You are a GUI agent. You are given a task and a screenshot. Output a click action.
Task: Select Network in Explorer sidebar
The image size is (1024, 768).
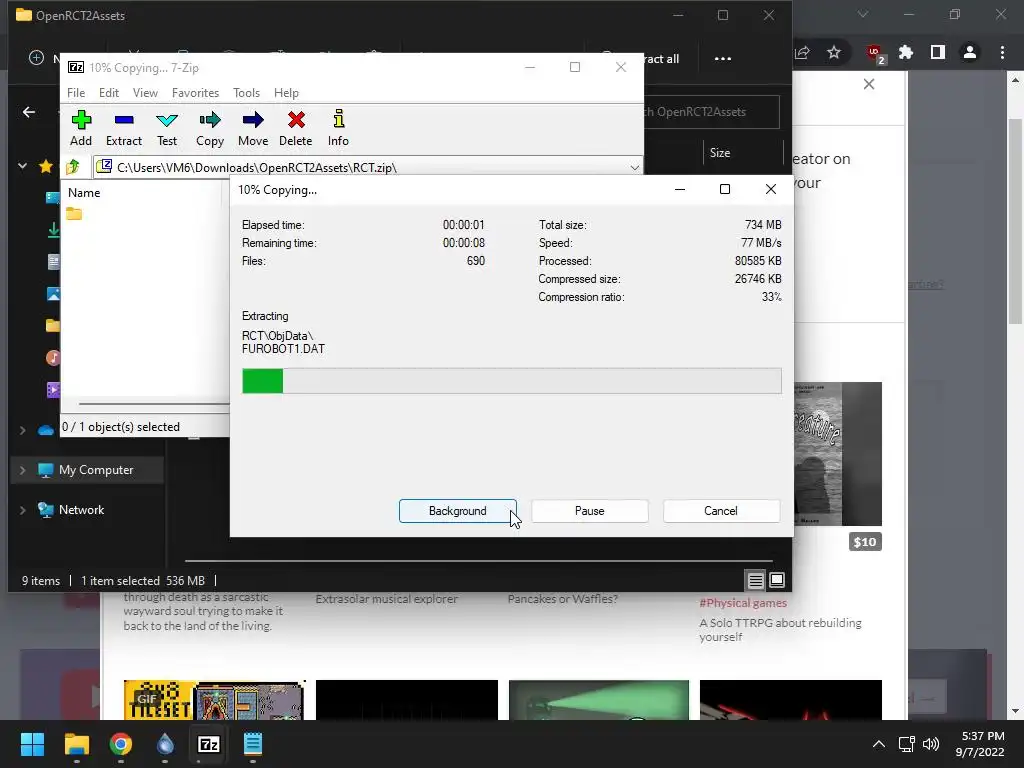click(x=81, y=510)
